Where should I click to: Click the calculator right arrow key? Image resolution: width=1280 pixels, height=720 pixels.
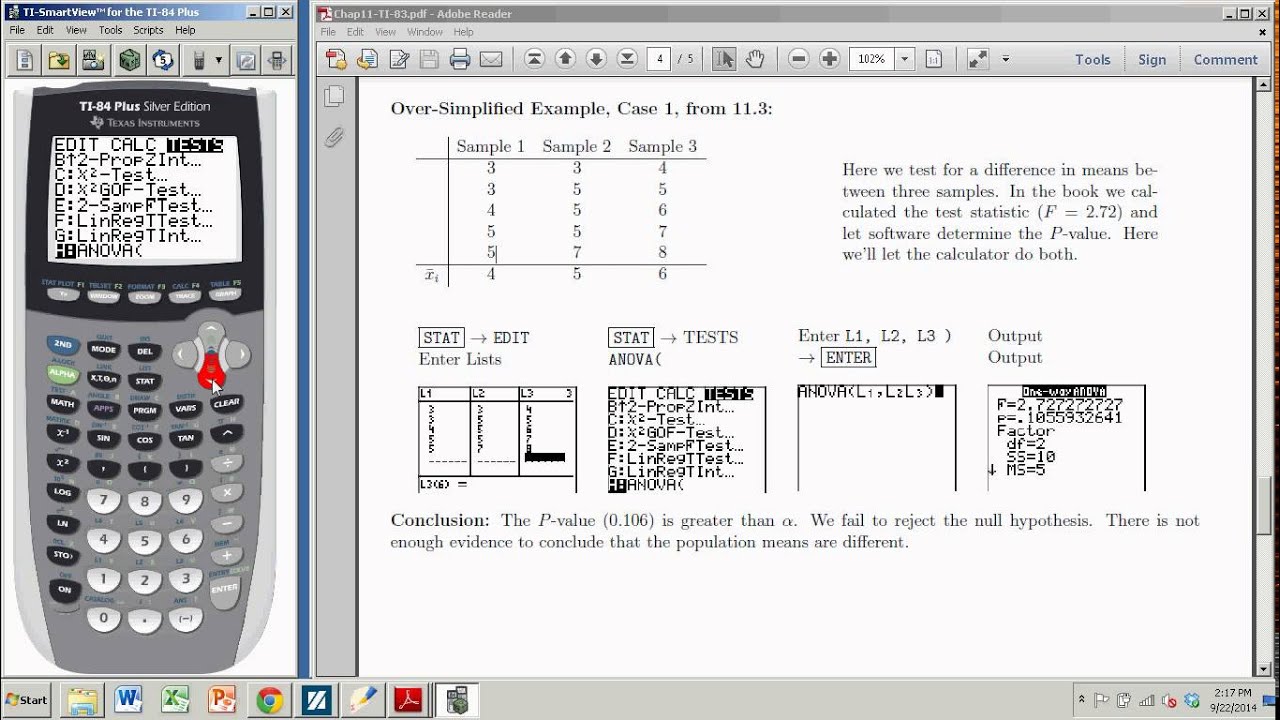pyautogui.click(x=238, y=354)
